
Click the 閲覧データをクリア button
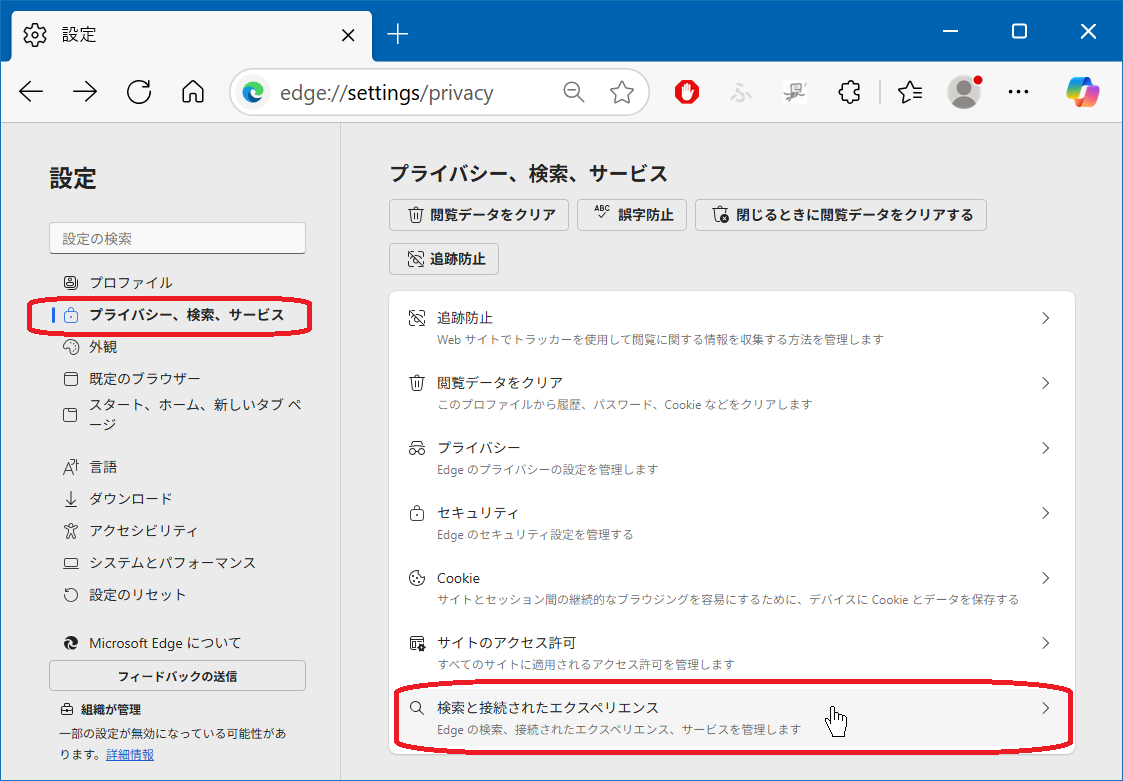tap(479, 215)
